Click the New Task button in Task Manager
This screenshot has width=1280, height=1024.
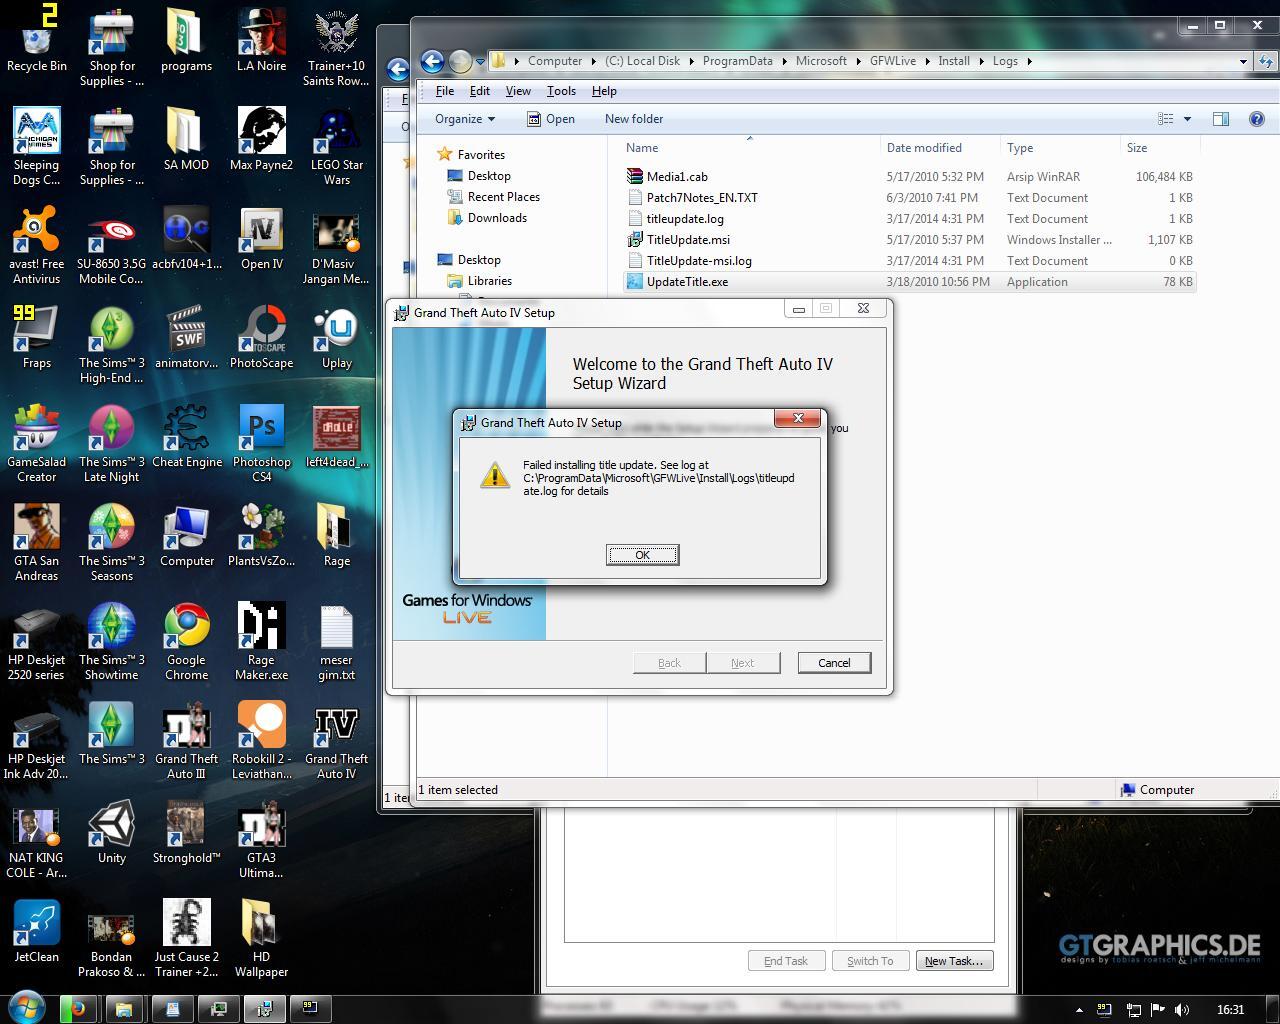[953, 960]
